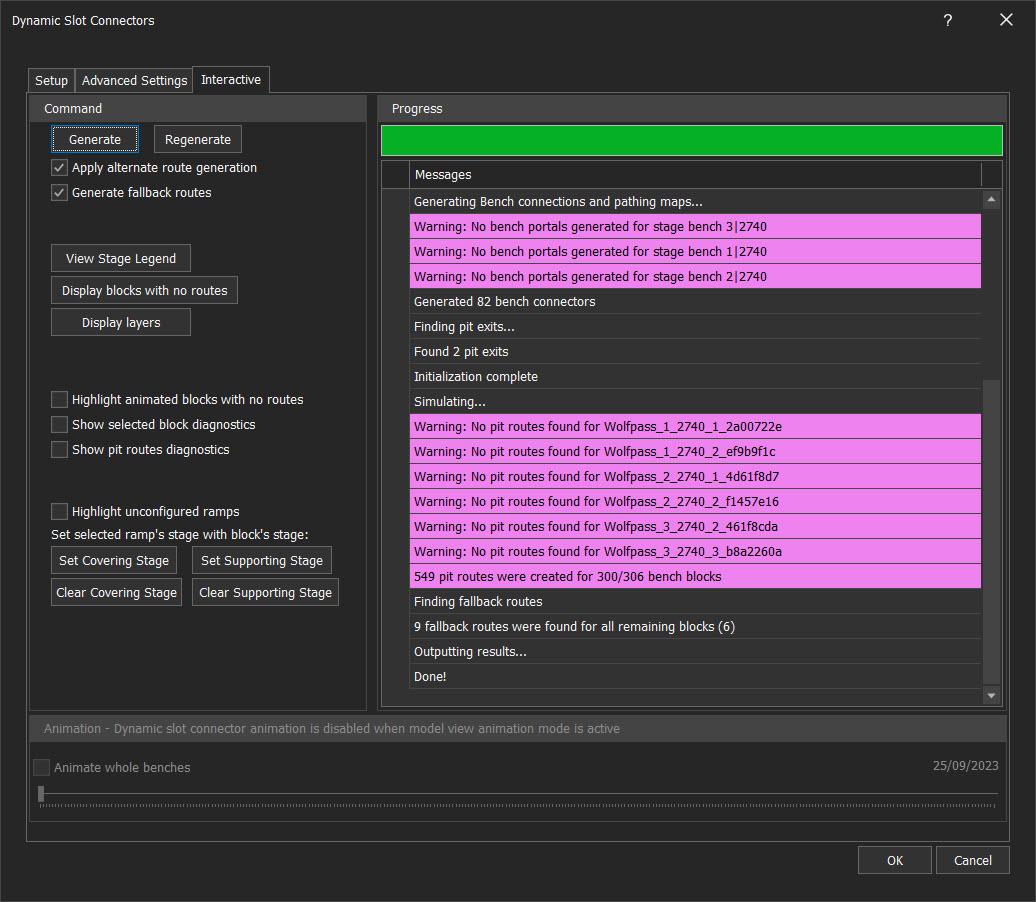Screen dimensions: 1036x902
Task: Open the Advanced Settings tab
Action: point(134,81)
